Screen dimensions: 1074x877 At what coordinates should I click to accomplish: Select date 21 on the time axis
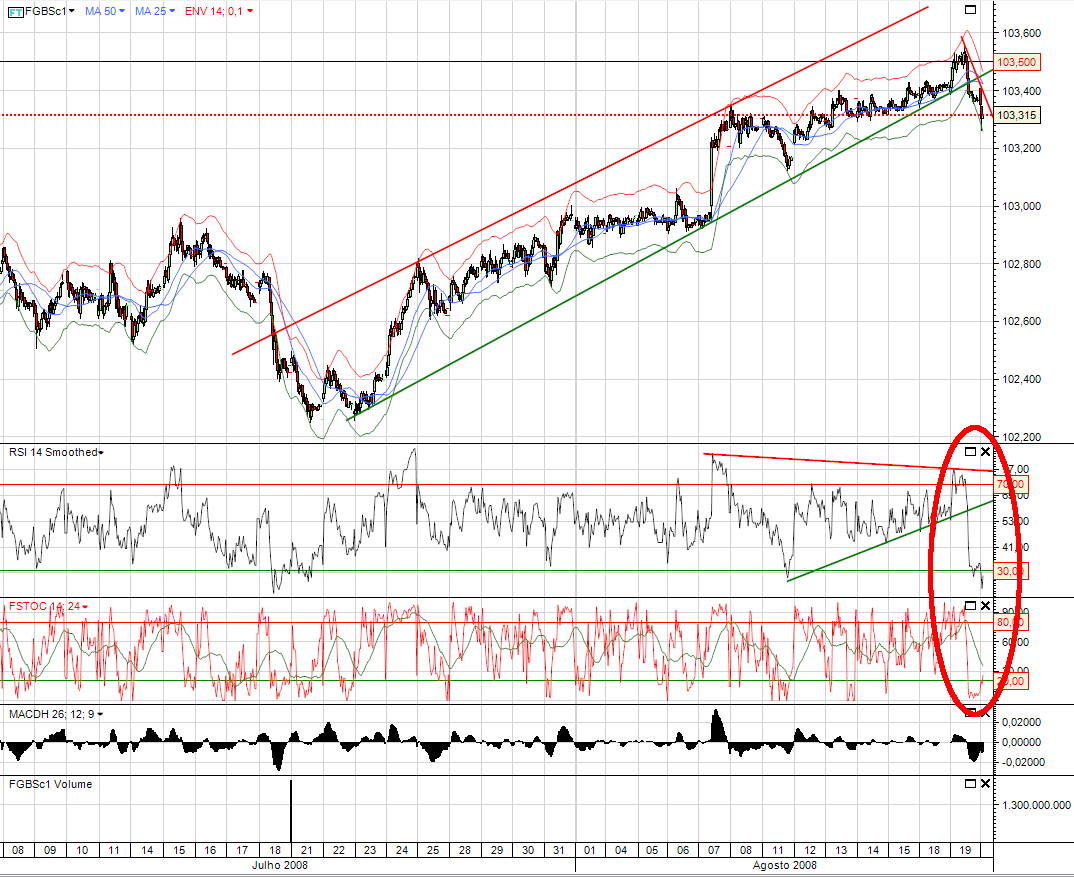point(306,850)
